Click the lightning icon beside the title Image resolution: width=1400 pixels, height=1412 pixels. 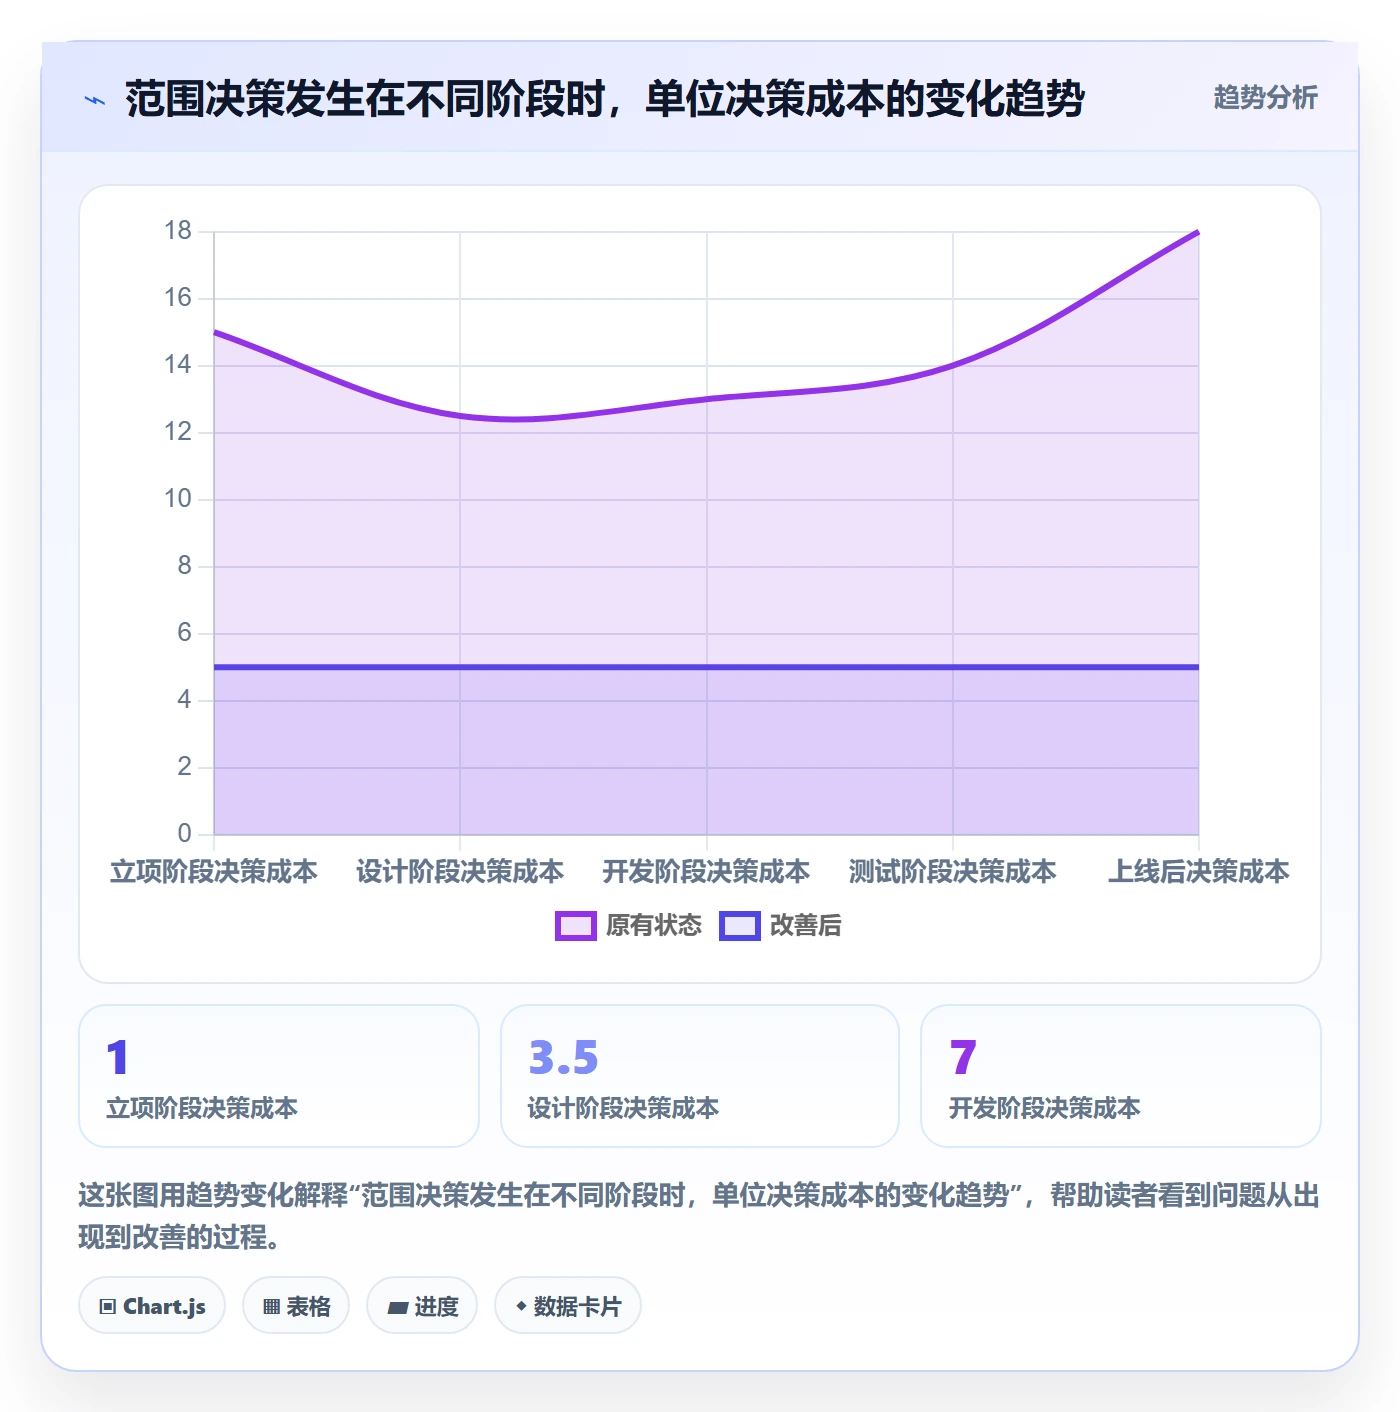point(95,100)
